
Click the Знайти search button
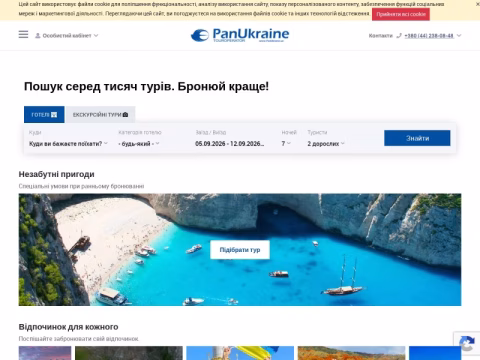pyautogui.click(x=417, y=138)
